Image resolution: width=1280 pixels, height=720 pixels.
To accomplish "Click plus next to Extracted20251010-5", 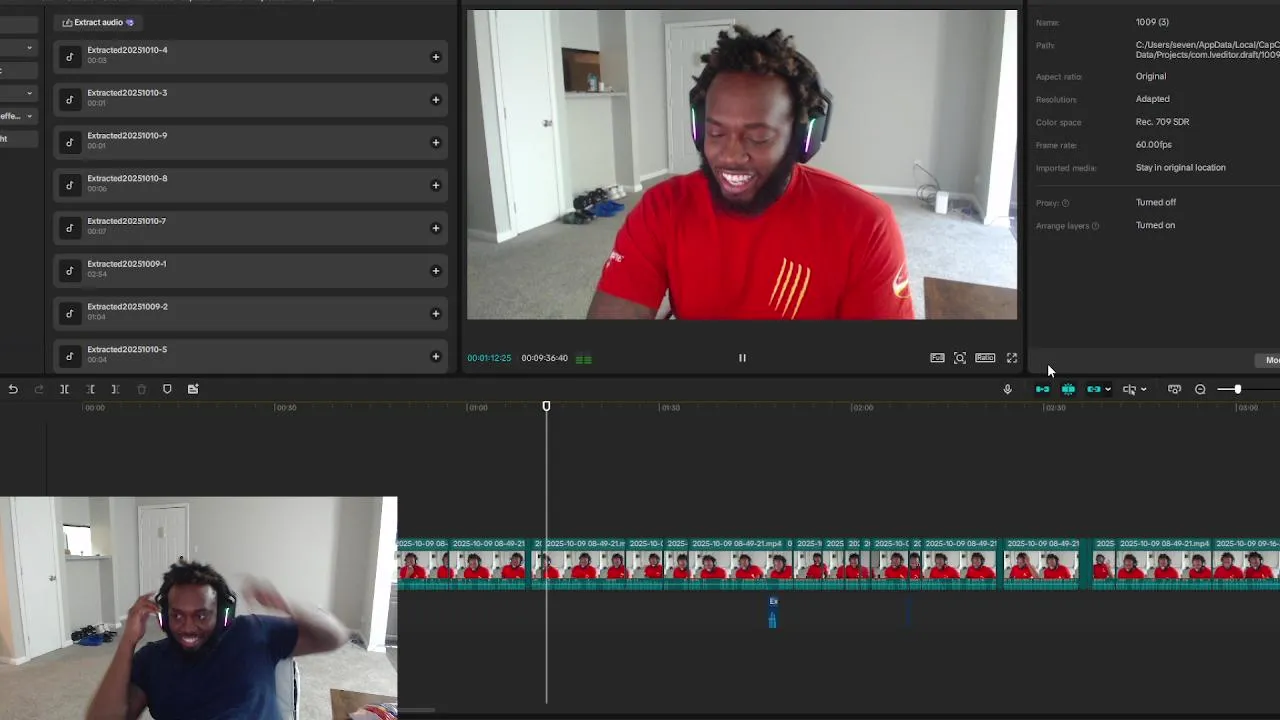I will pos(435,357).
